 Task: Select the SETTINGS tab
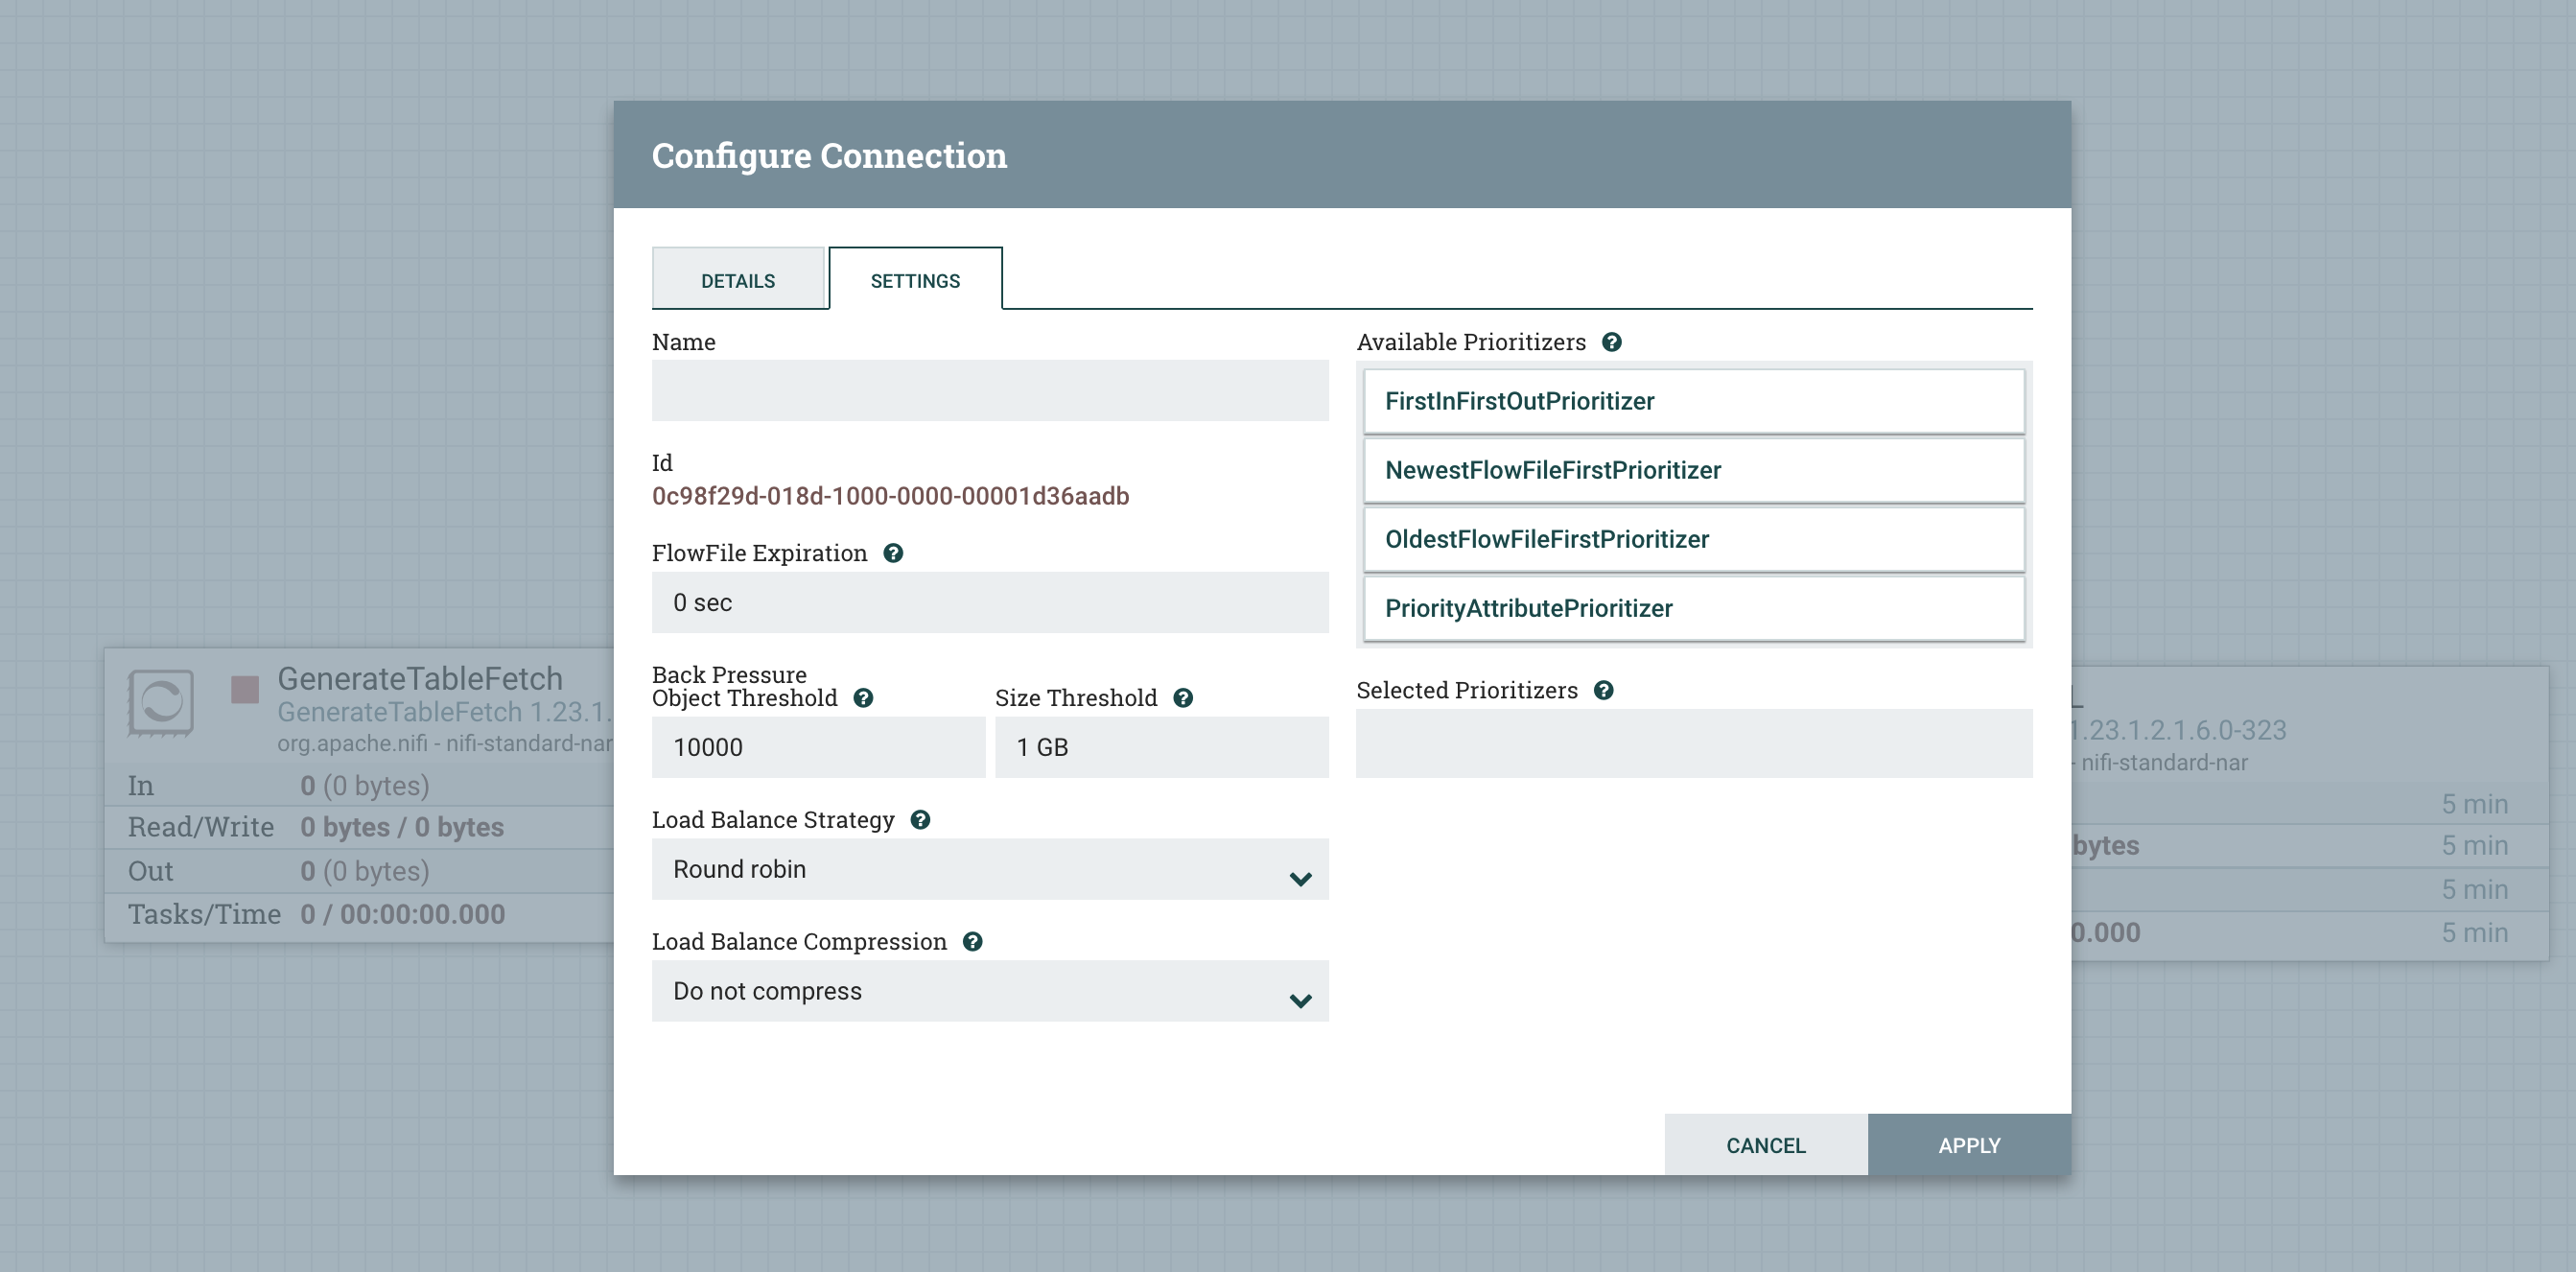tap(914, 279)
